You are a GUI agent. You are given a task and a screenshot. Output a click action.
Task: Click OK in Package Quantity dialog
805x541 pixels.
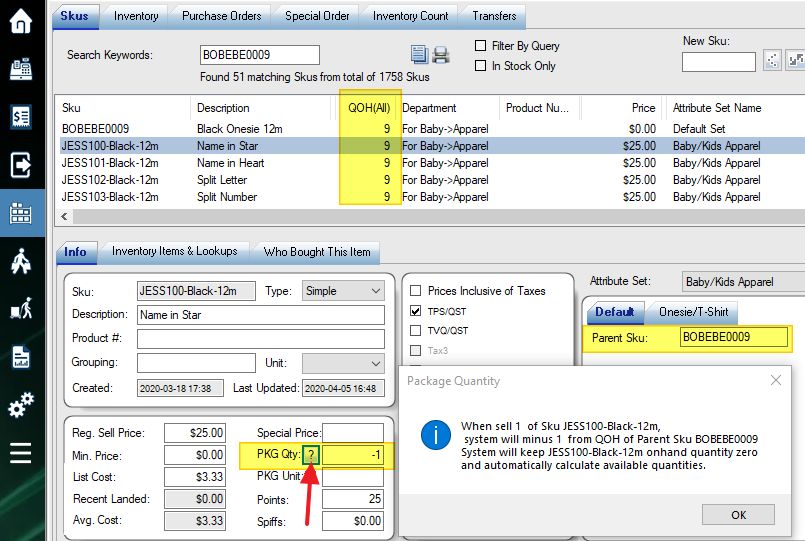click(x=738, y=515)
